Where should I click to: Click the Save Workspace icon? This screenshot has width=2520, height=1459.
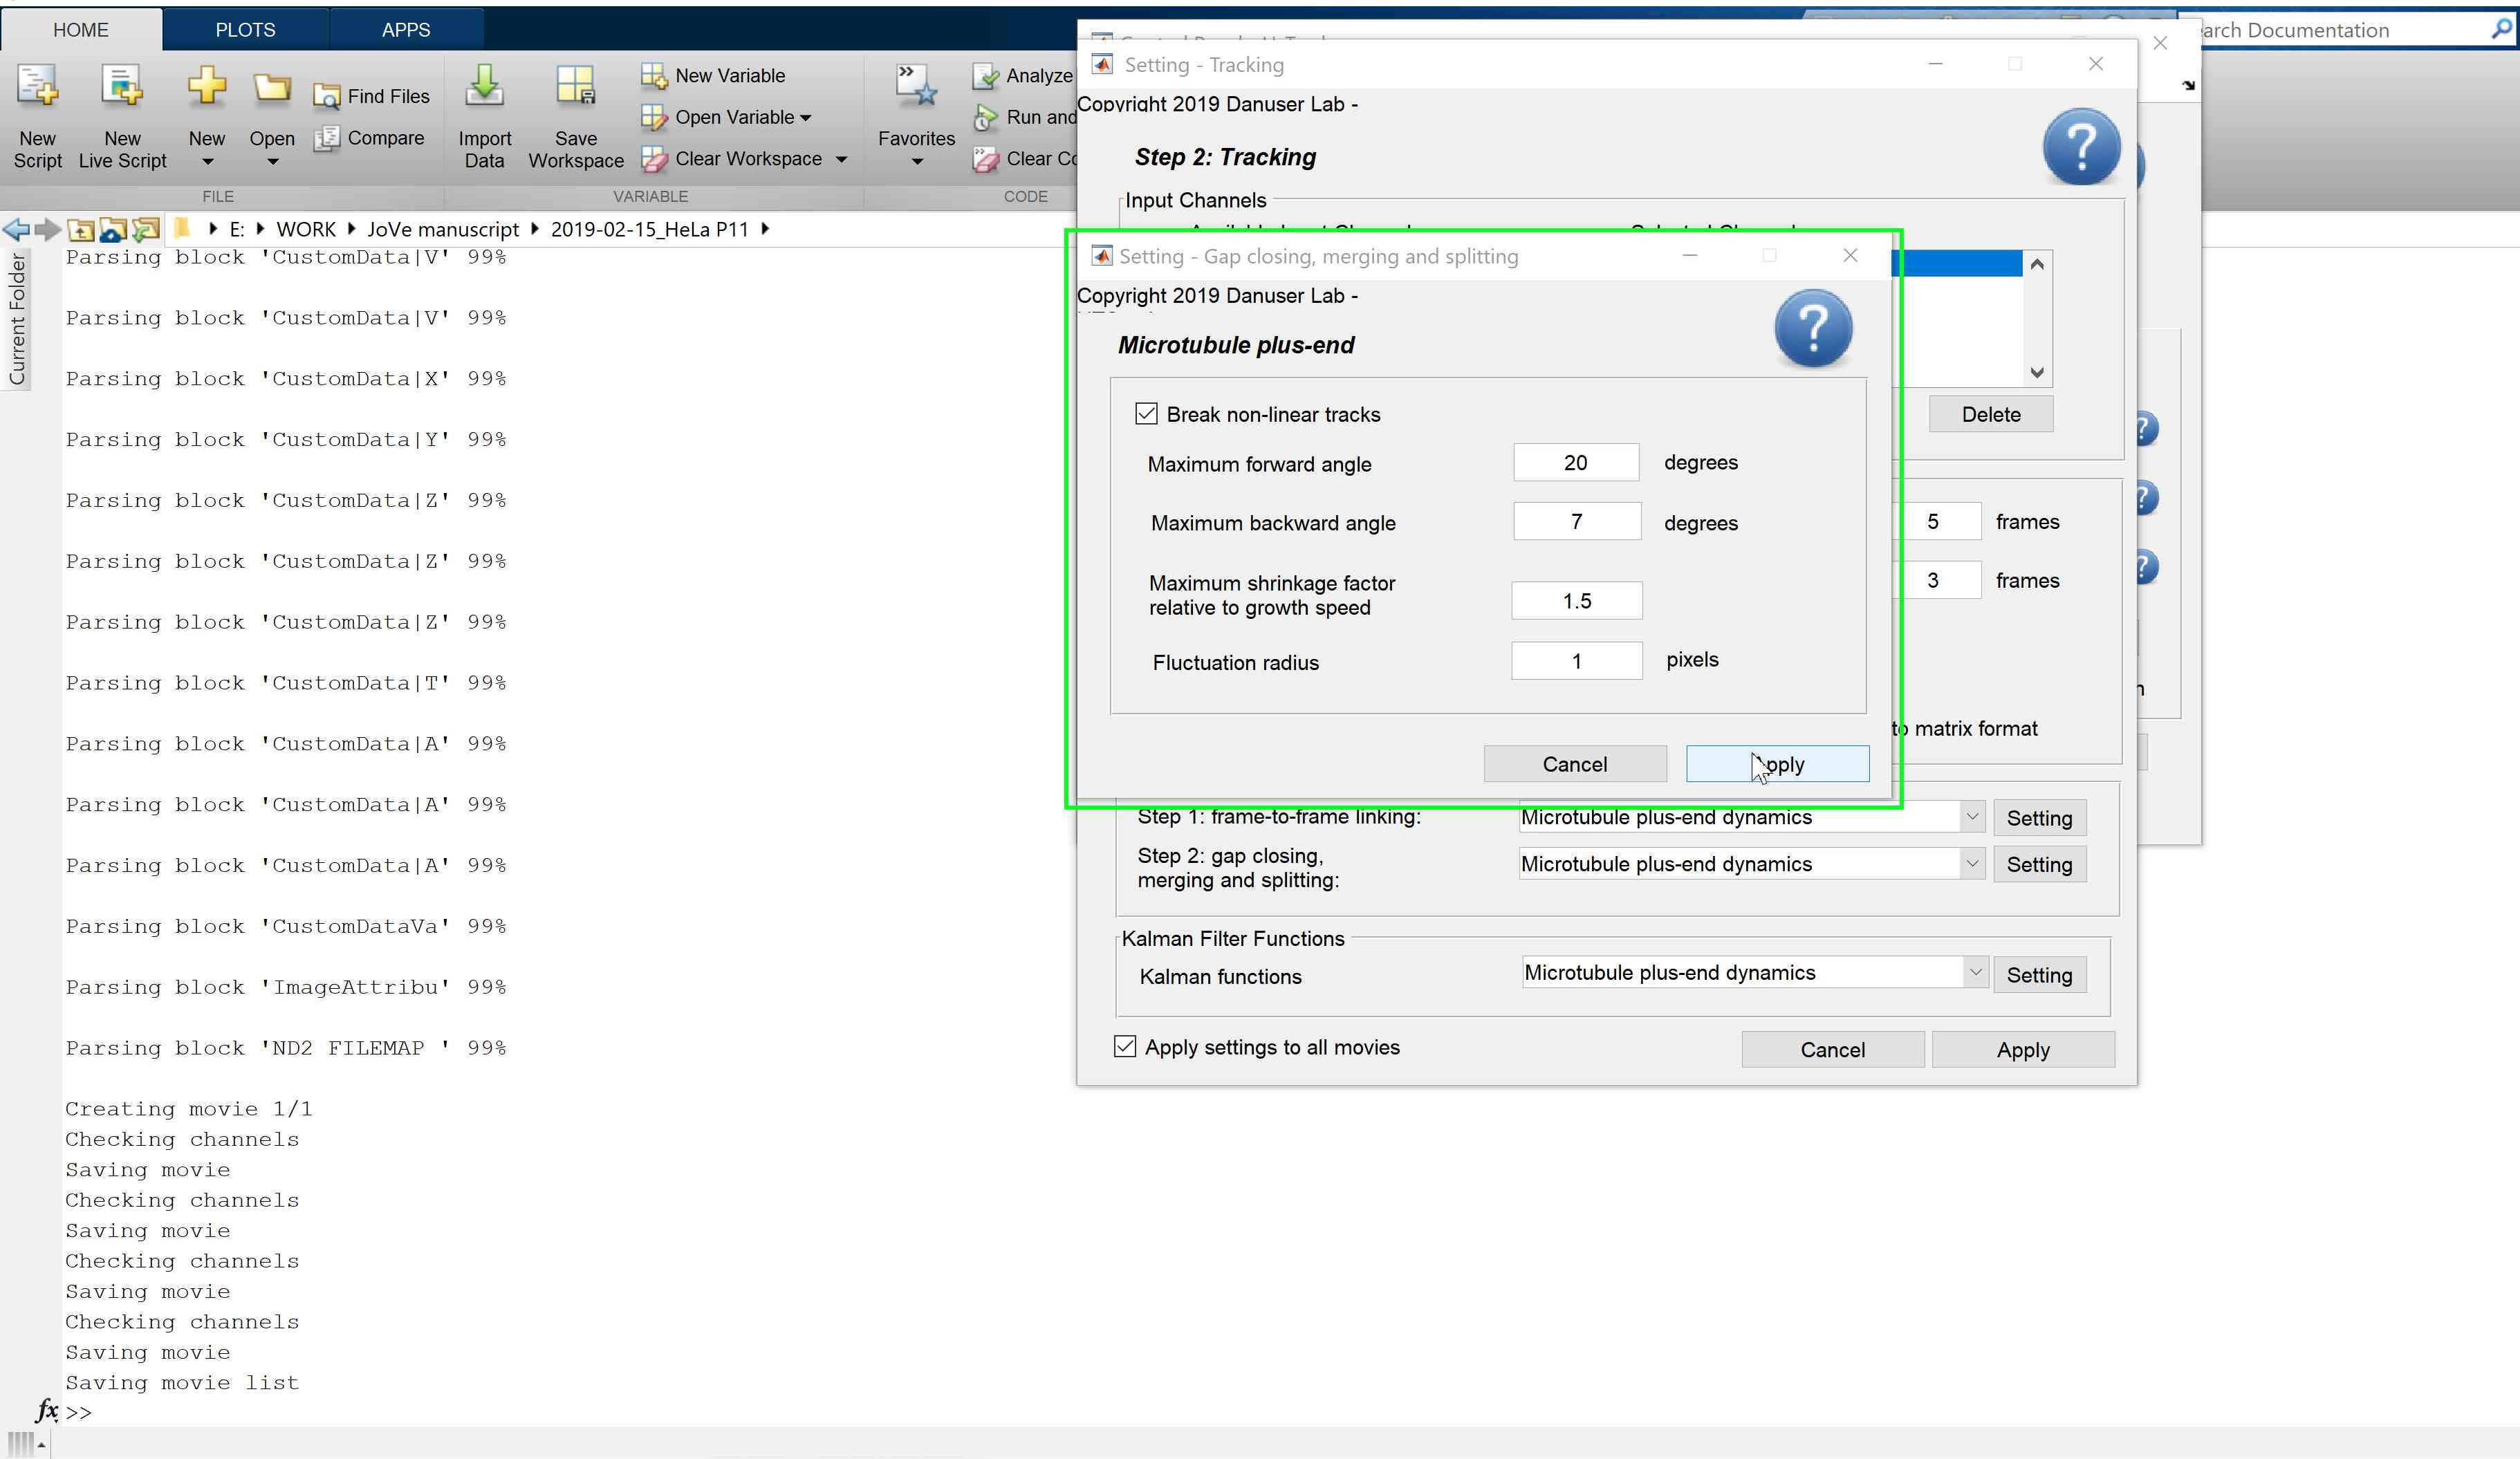click(575, 88)
